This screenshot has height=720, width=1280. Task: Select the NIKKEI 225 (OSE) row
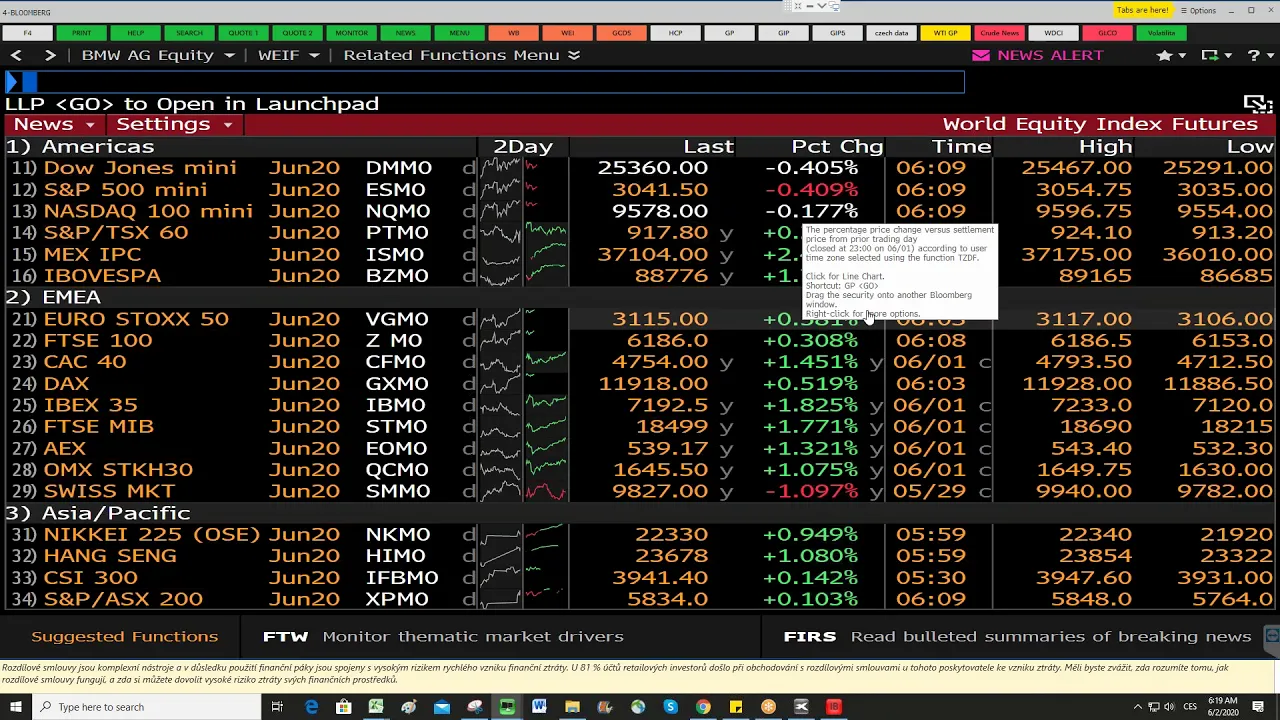click(640, 535)
